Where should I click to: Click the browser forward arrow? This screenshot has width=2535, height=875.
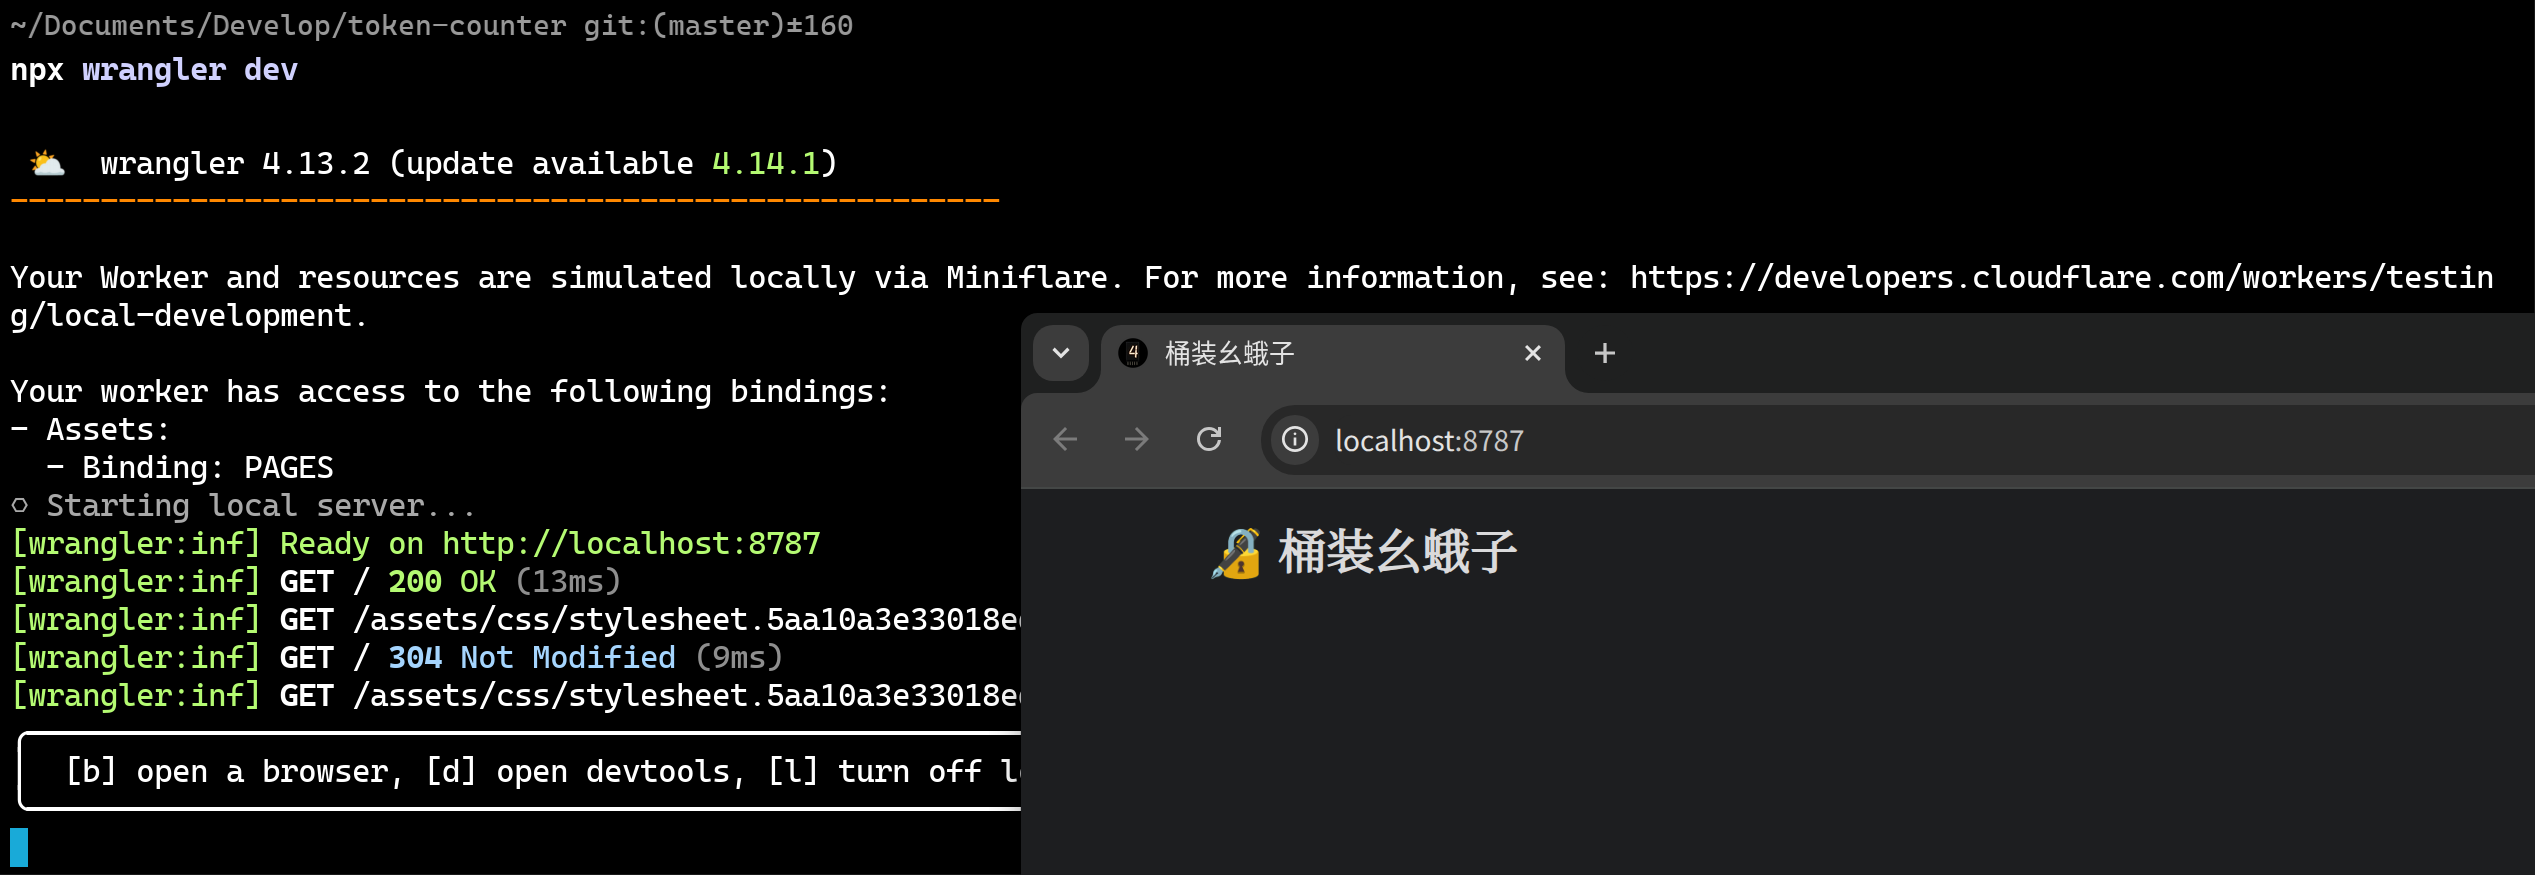pos(1137,439)
